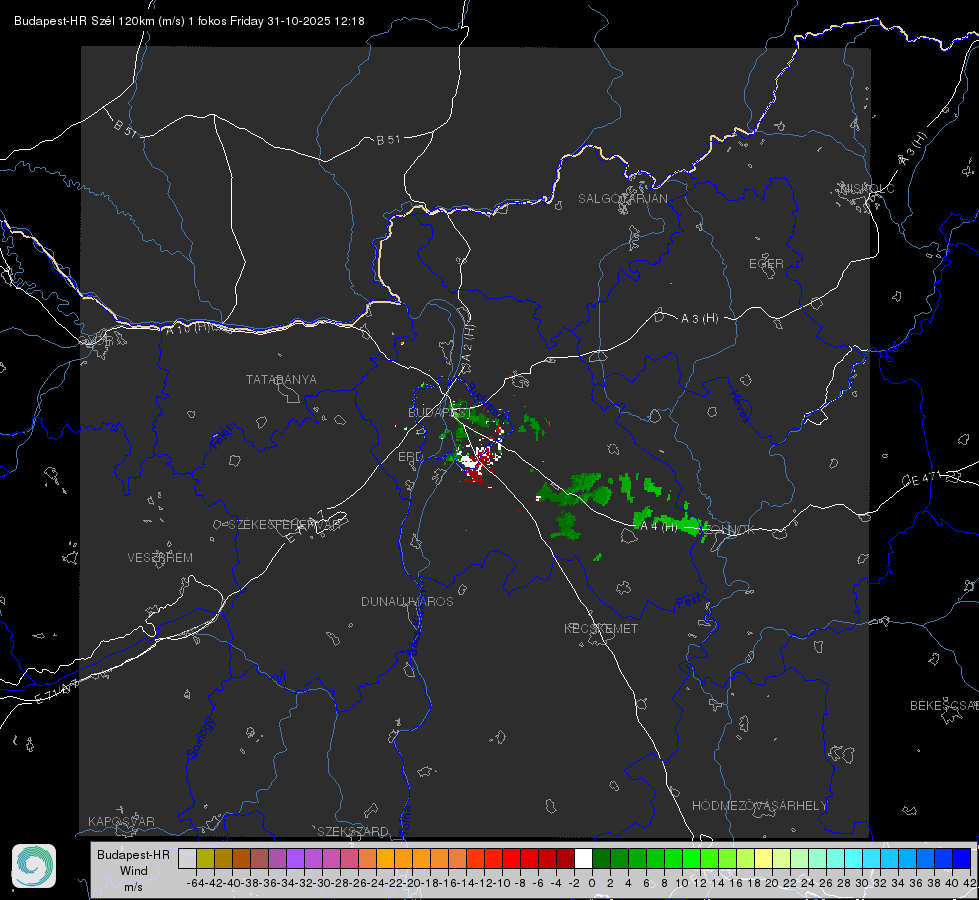Viewport: 979px width, 900px height.
Task: Select the blue Pest county label
Action: click(x=687, y=601)
